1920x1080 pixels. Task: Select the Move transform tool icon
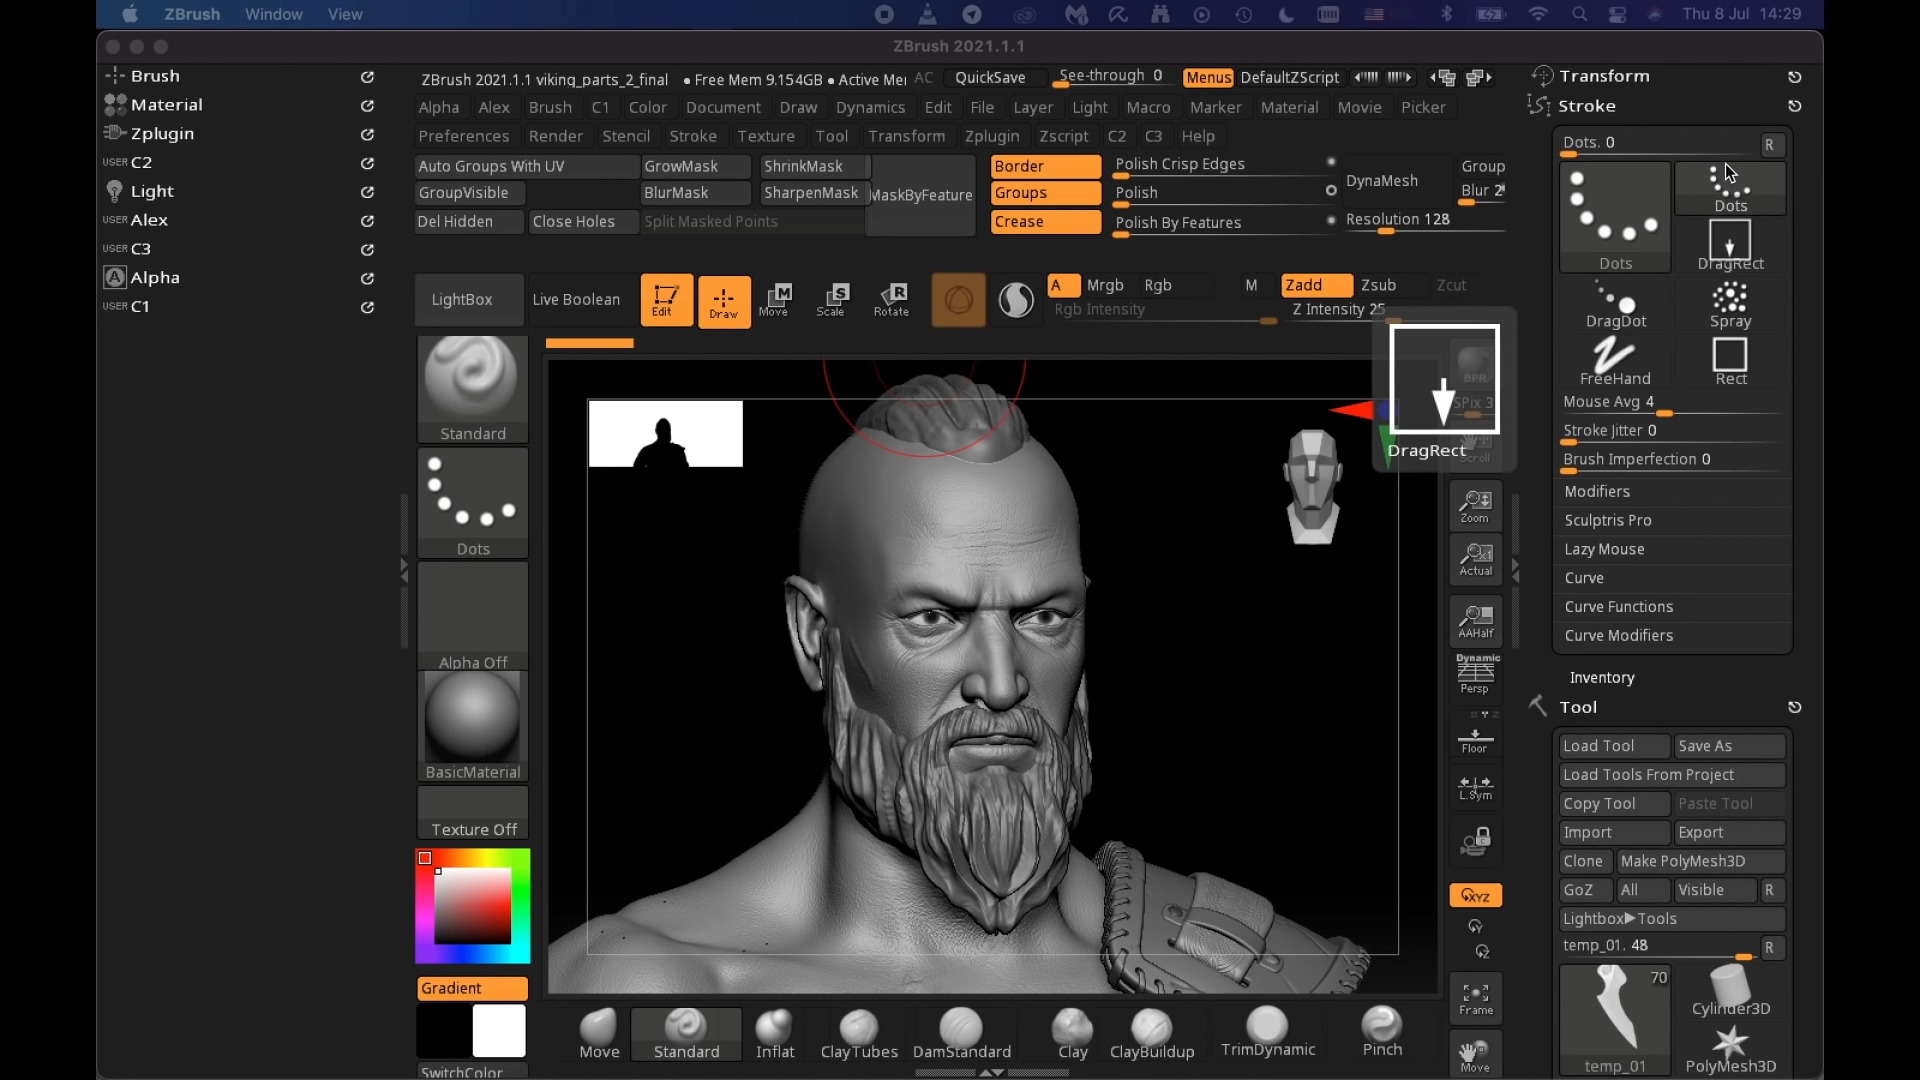tap(775, 299)
